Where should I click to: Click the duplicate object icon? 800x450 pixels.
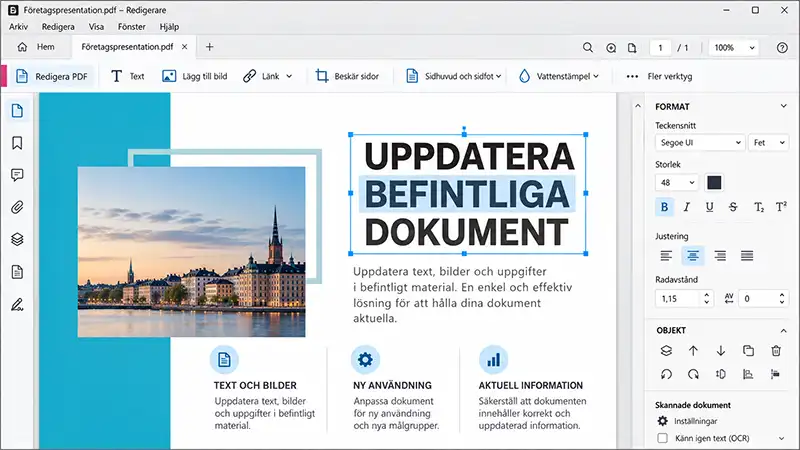click(748, 351)
